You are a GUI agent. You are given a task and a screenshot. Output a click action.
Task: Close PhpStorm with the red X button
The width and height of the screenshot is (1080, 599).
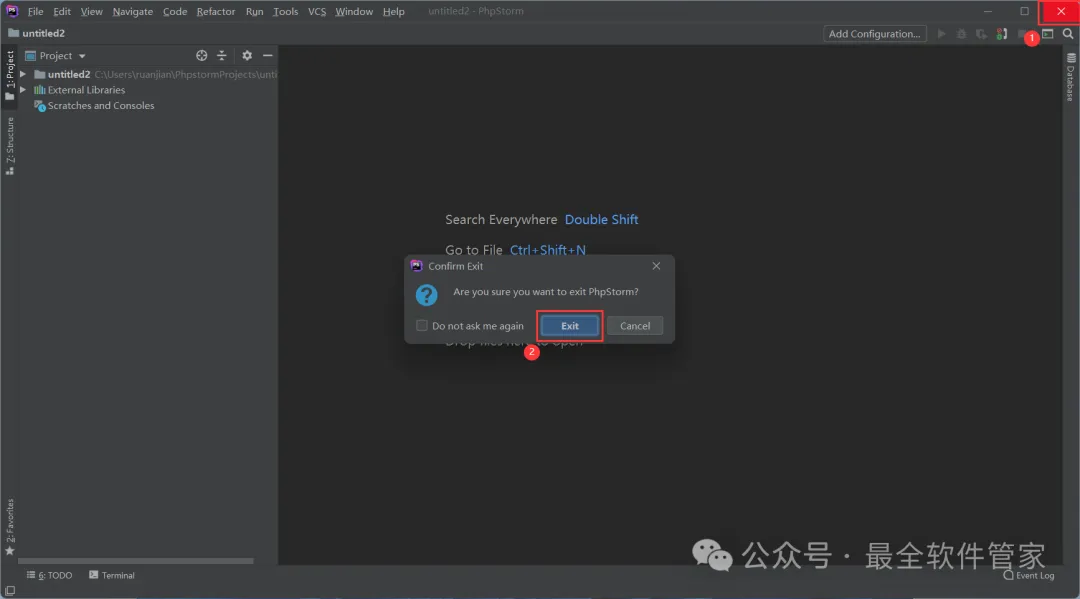coord(1061,12)
